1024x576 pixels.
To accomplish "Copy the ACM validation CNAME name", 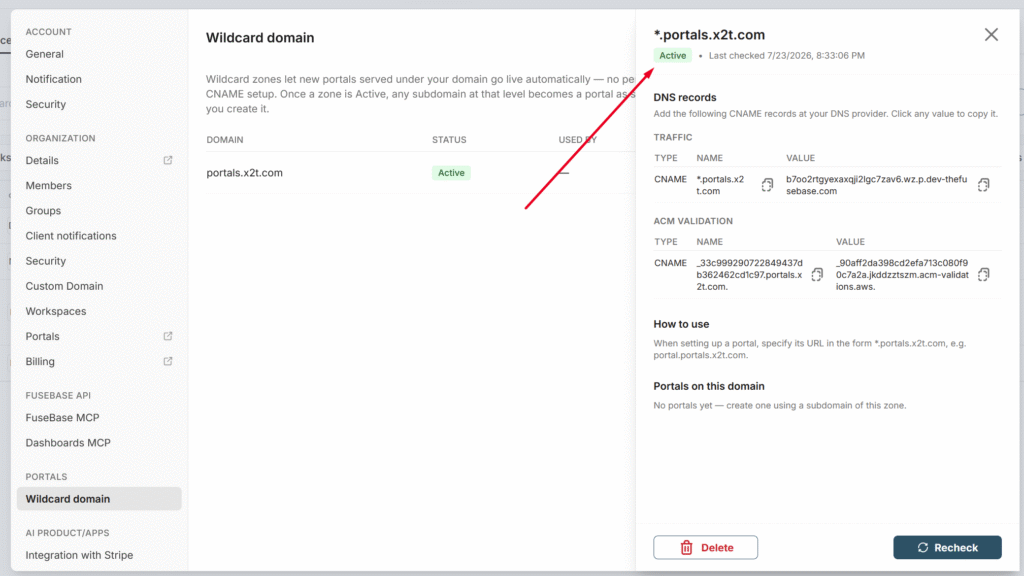I will click(817, 274).
